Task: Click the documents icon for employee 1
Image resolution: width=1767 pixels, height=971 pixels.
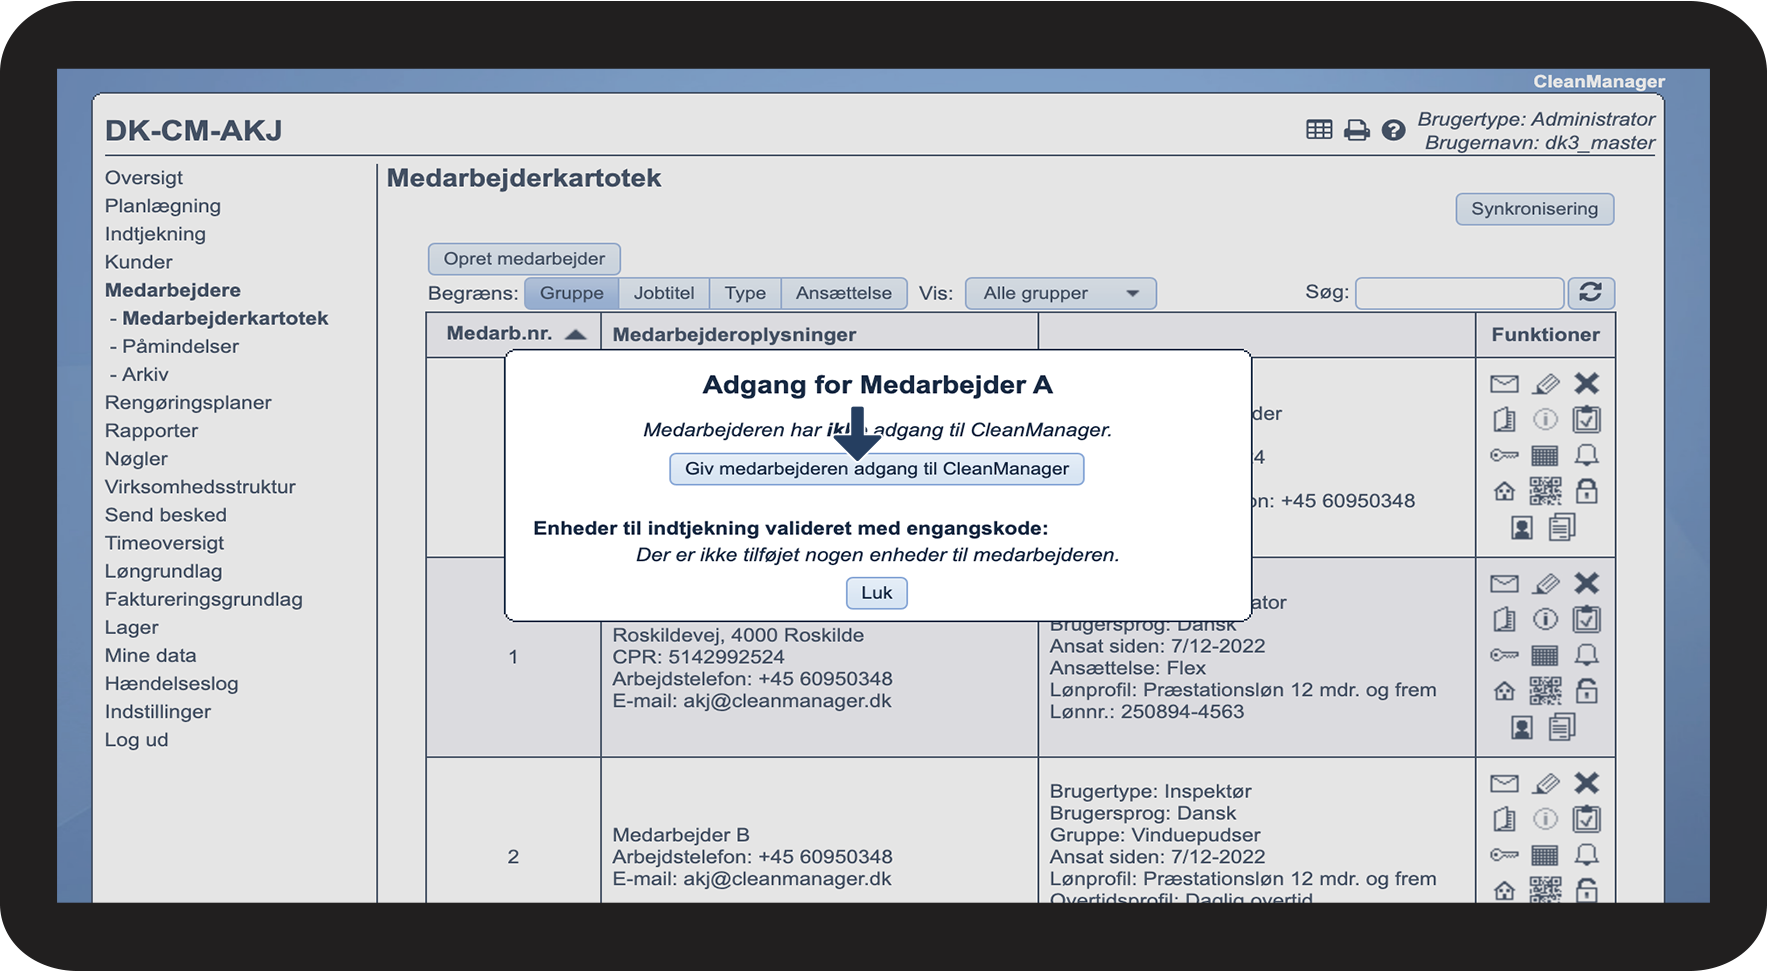Action: 1562,727
